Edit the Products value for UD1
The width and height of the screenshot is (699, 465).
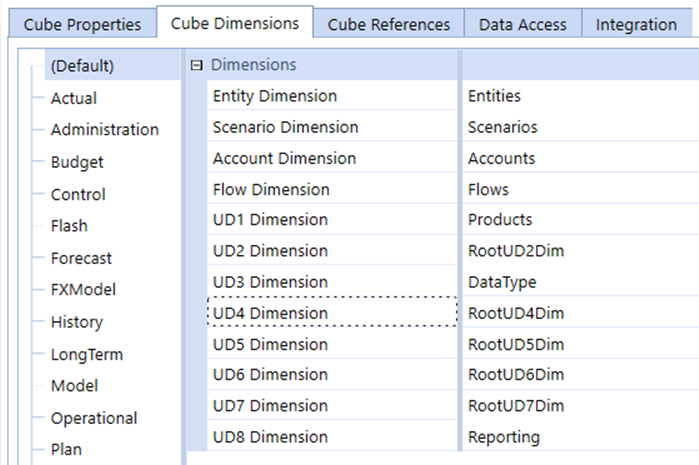click(x=580, y=219)
